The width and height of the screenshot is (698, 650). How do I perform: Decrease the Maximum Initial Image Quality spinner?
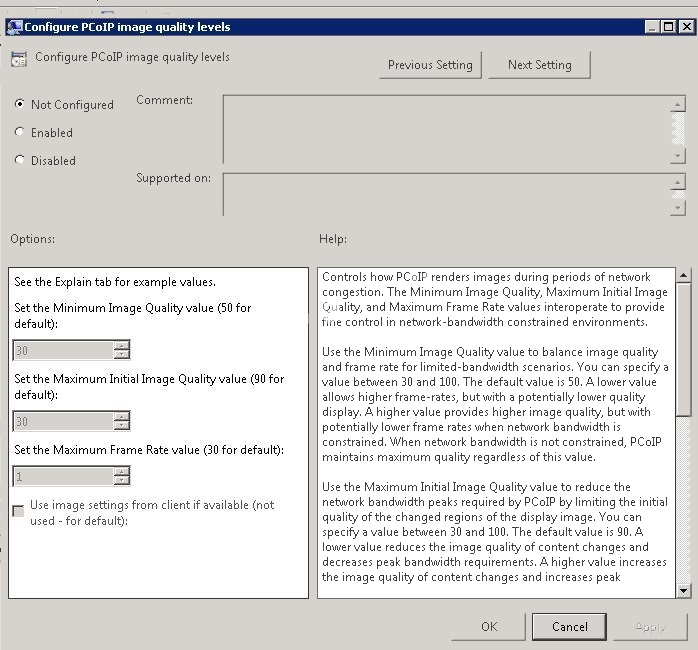click(x=122, y=426)
